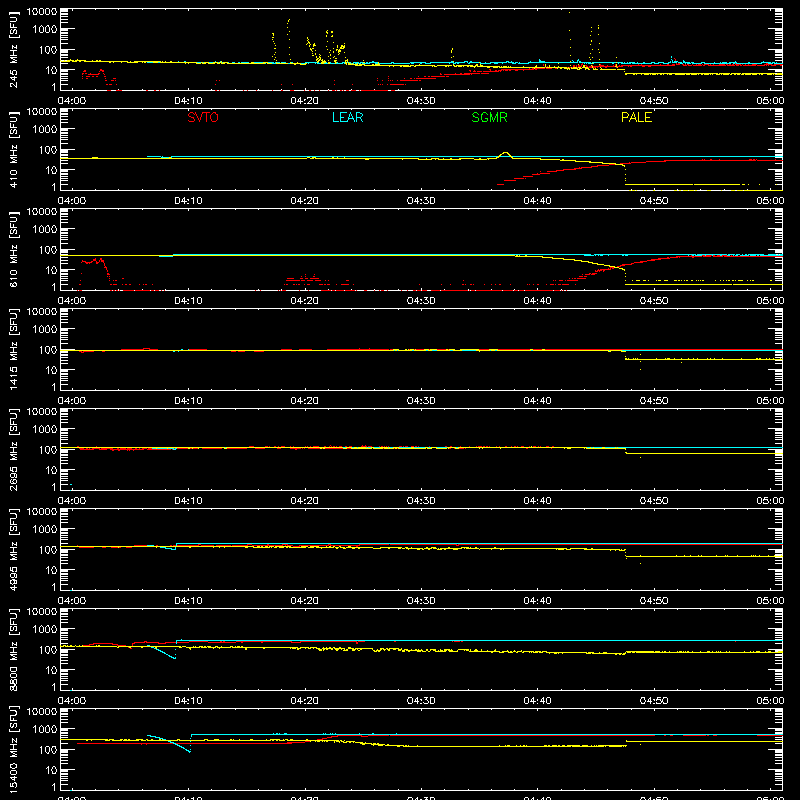The height and width of the screenshot is (800, 800).
Task: Click 05:00 time label under 4995 MHz plot
Action: (x=770, y=601)
